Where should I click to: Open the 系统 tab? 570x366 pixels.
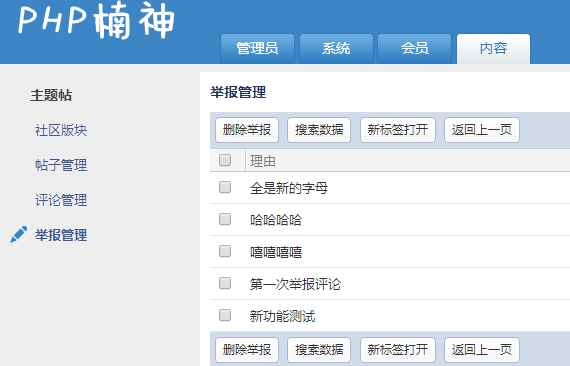[336, 49]
